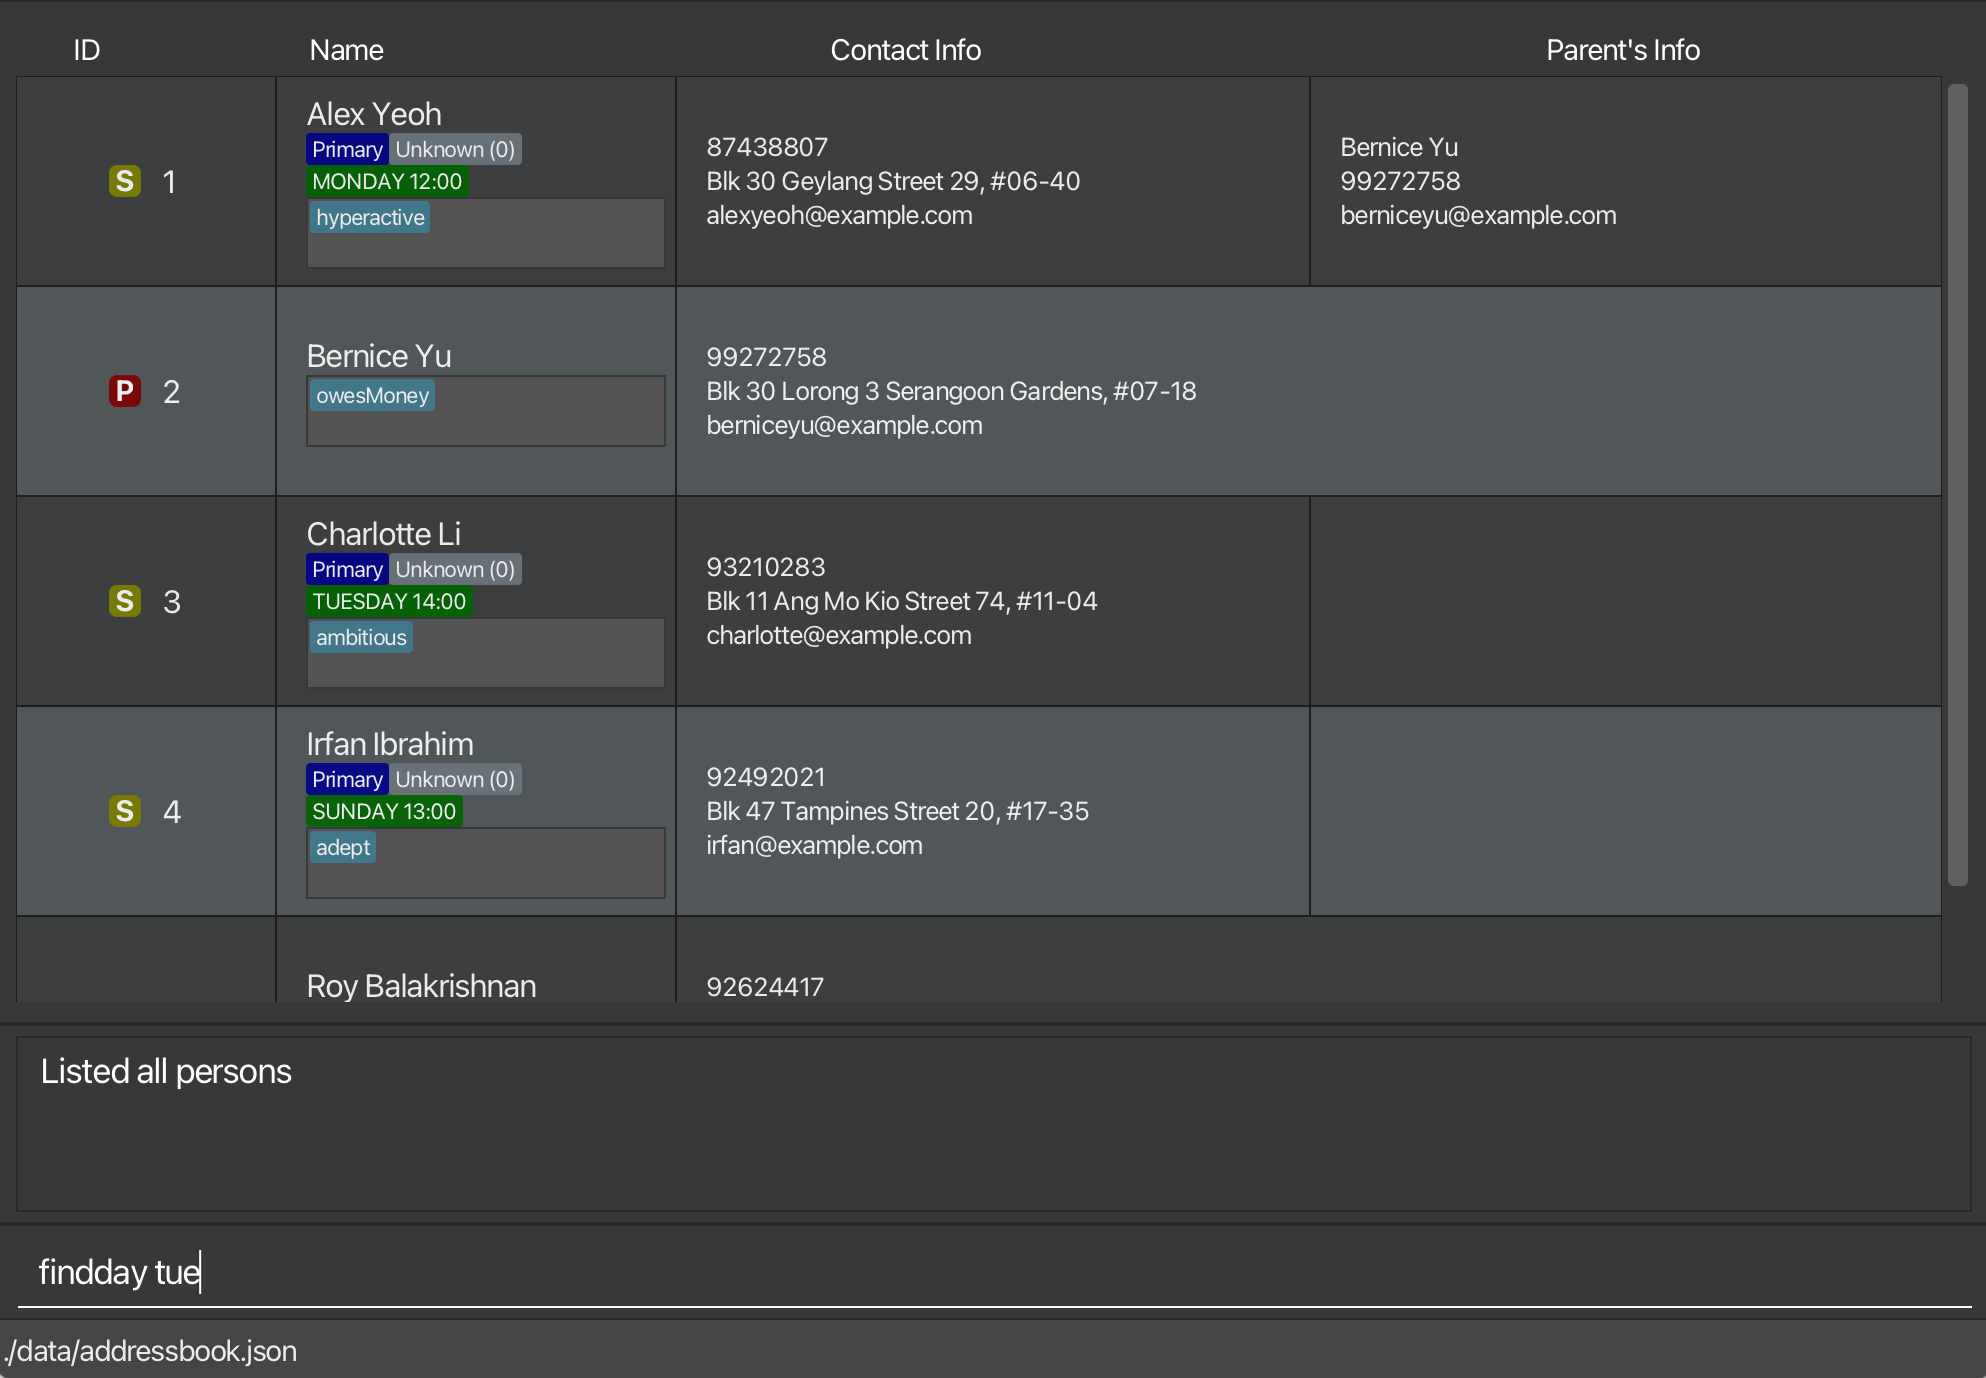Click phone 99272758 in Bernice Yu's contact info
This screenshot has width=1986, height=1378.
(x=766, y=357)
